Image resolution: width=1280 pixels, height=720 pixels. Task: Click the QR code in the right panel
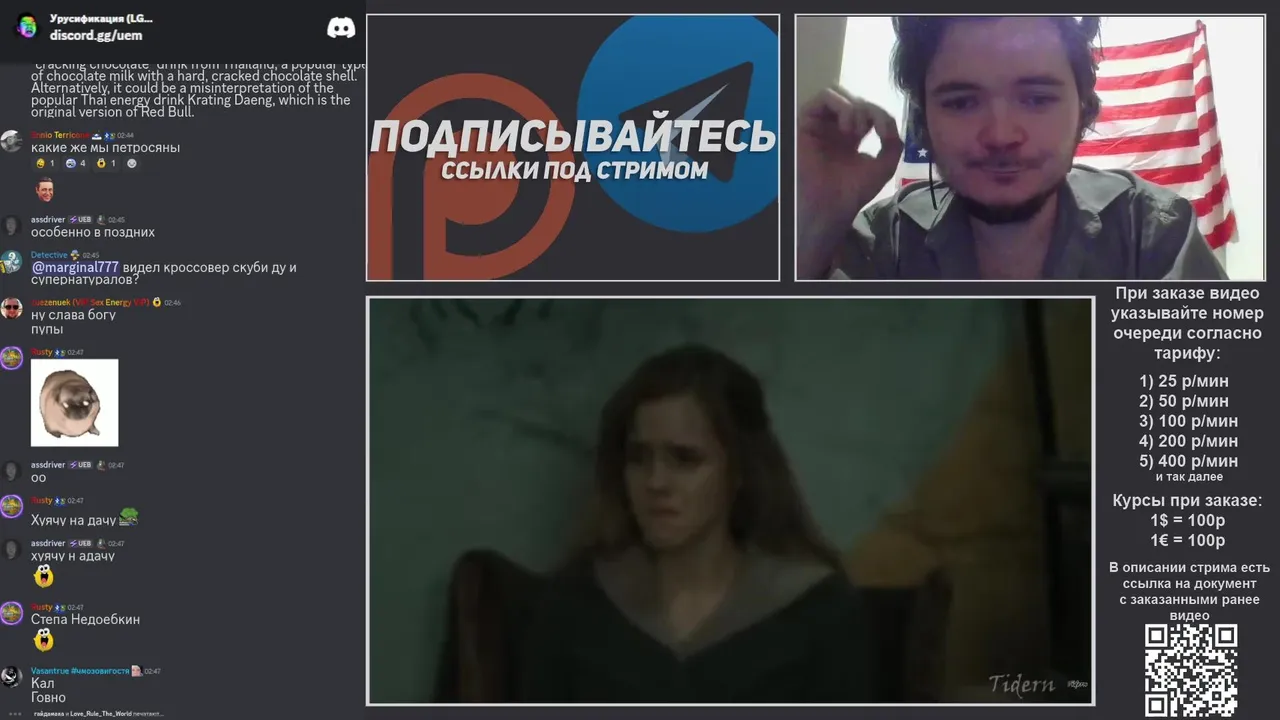tap(1191, 670)
